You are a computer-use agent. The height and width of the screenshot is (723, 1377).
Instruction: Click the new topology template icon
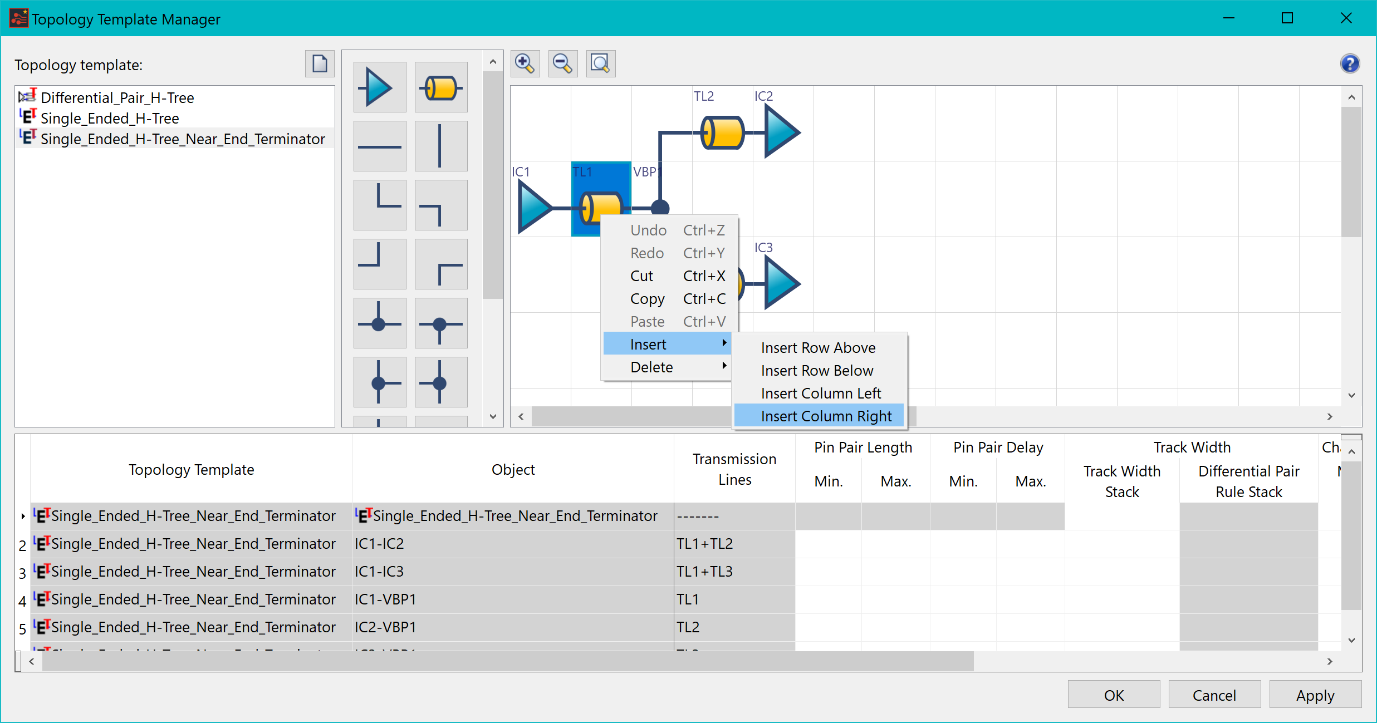click(x=320, y=64)
